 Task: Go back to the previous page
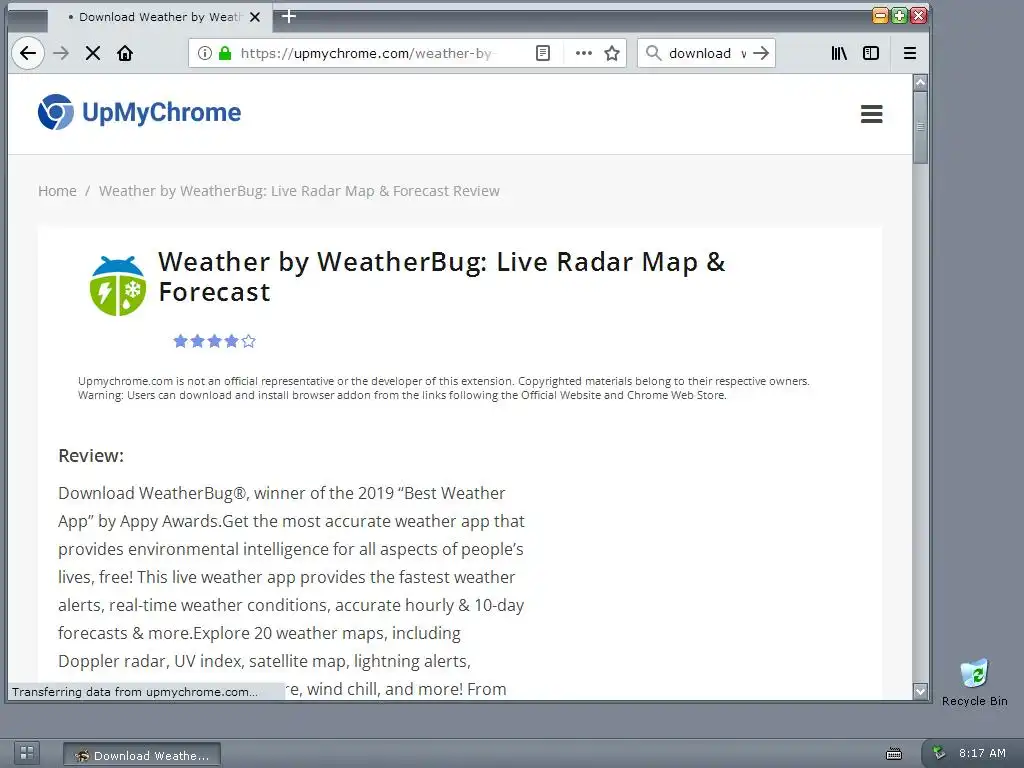tap(27, 53)
